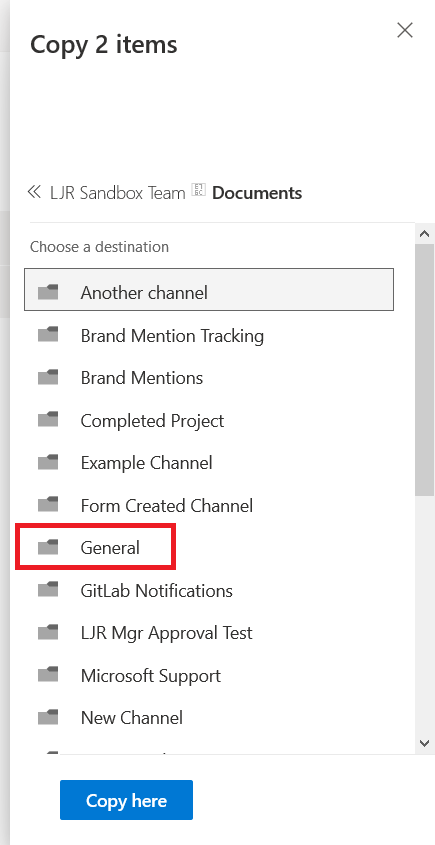The height and width of the screenshot is (845, 435).
Task: Click the folder icon beside GitLab Notifications
Action: click(x=48, y=590)
